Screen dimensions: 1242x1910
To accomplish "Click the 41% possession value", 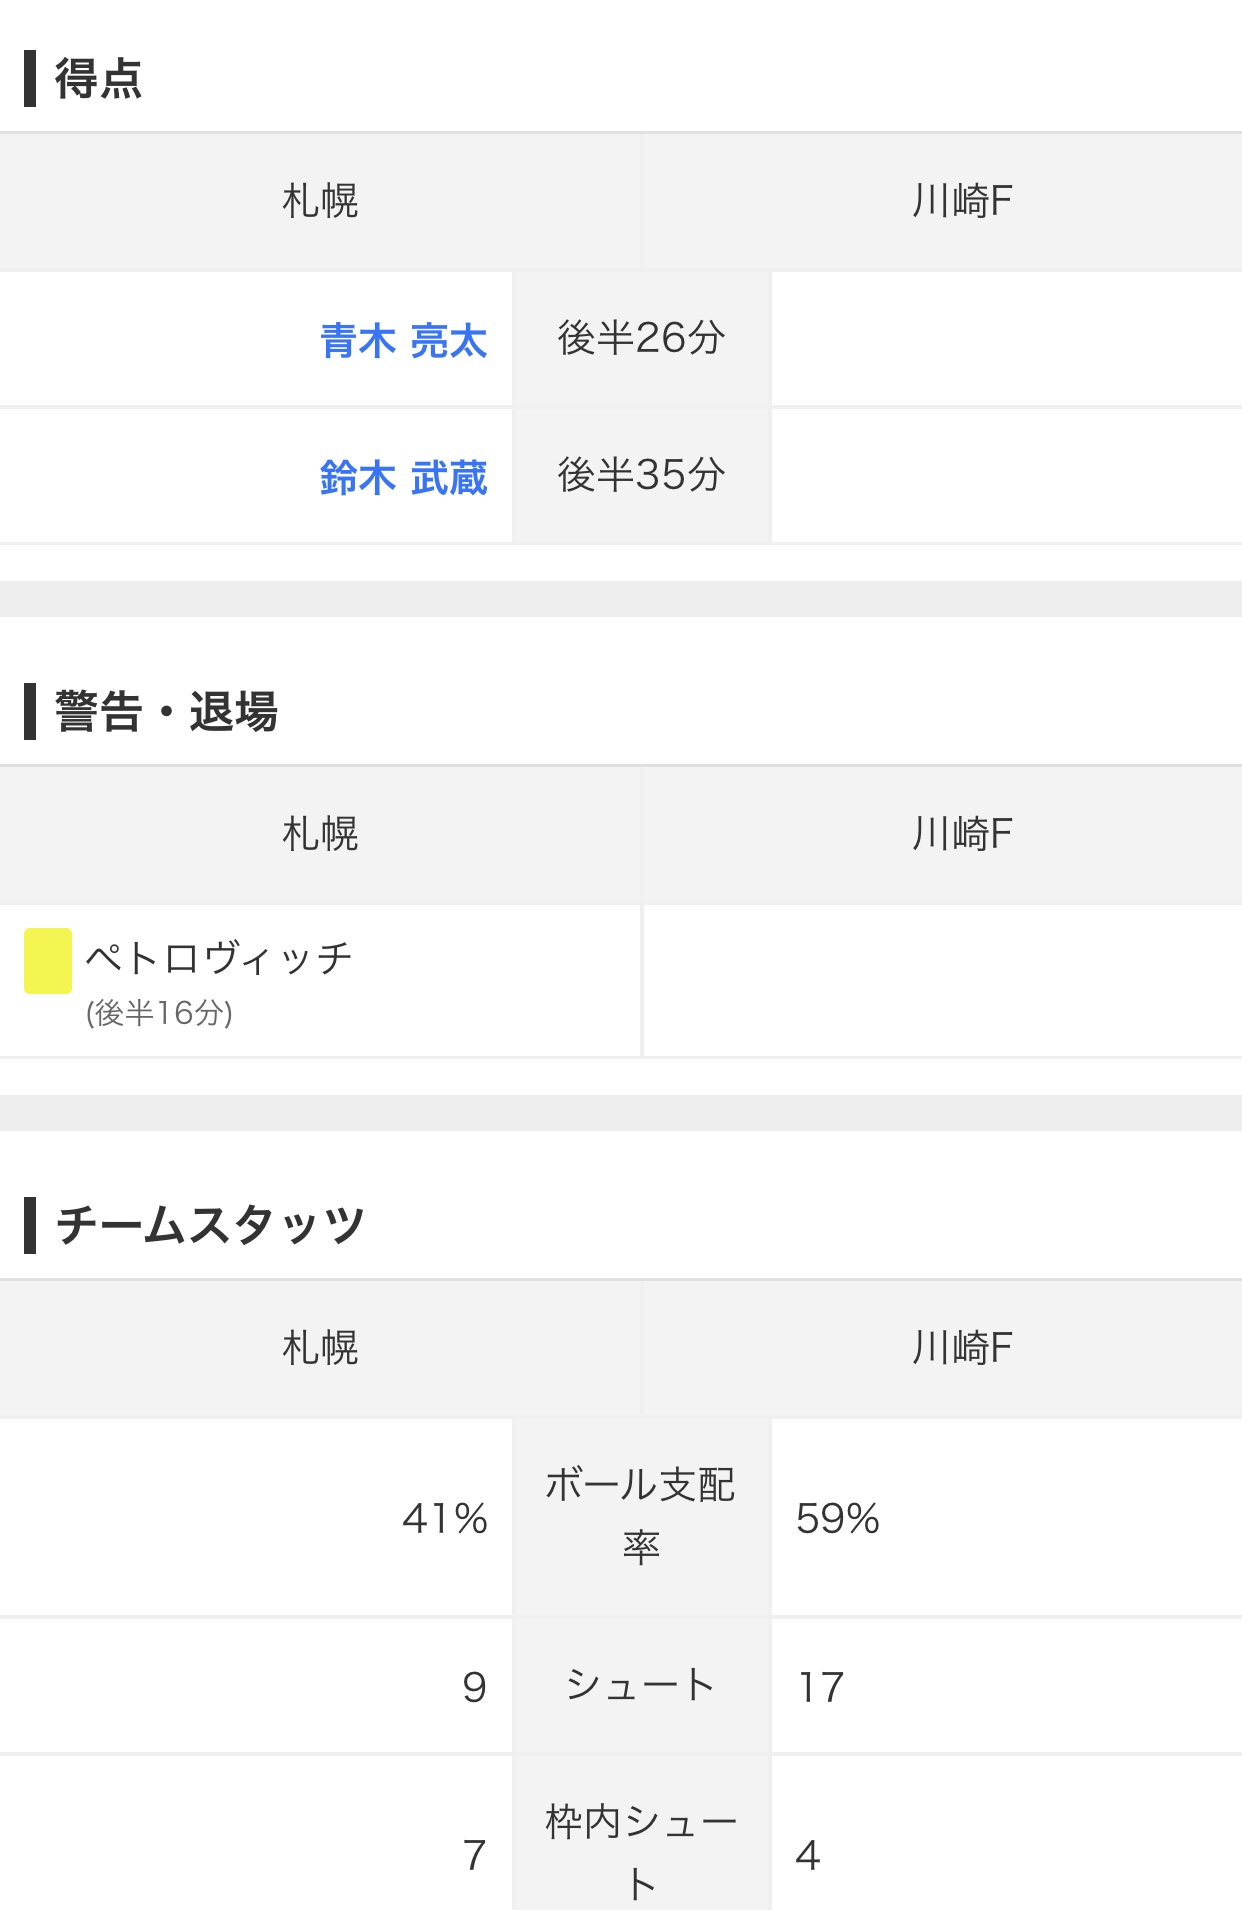I will tap(444, 1519).
